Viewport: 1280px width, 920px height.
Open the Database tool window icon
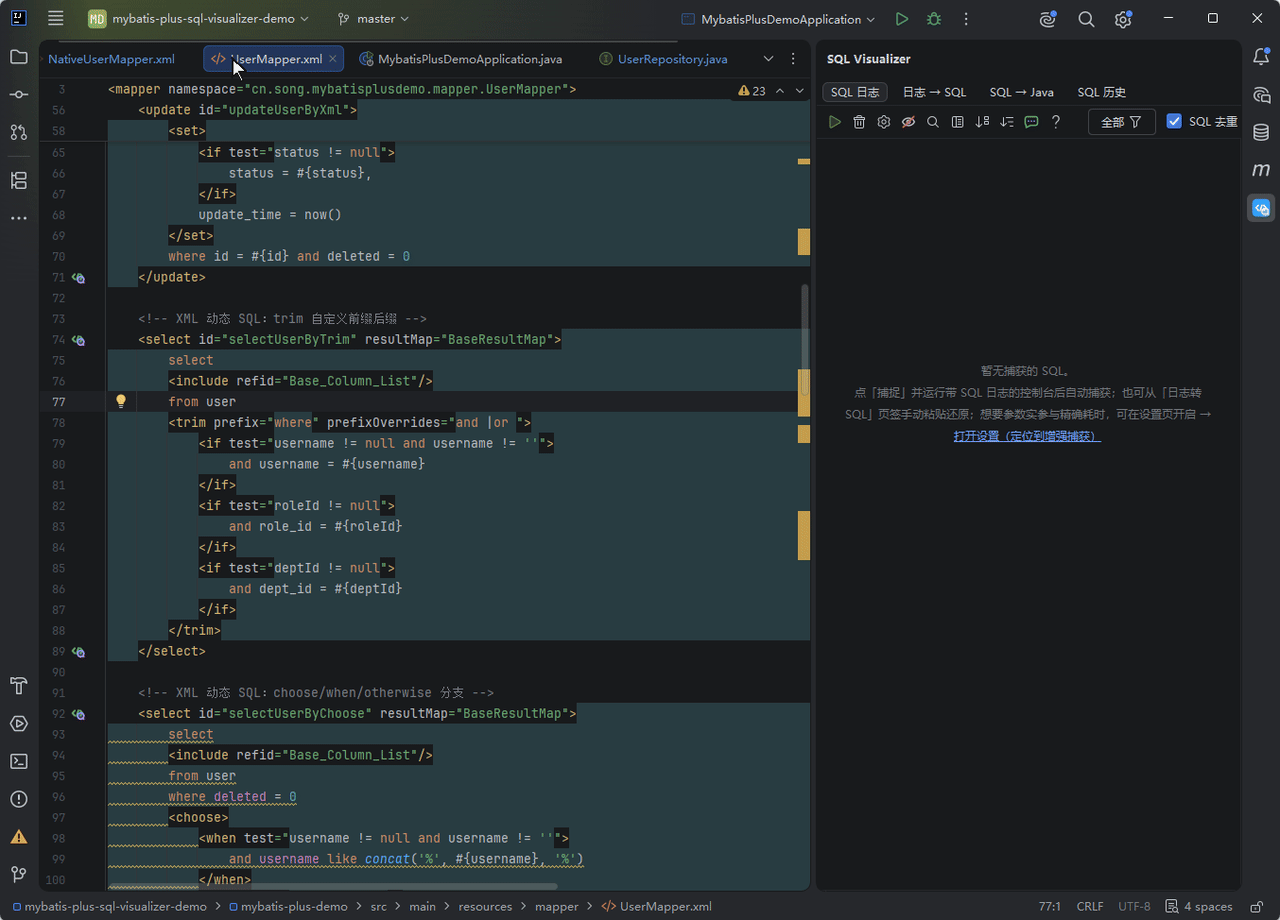pos(1261,132)
